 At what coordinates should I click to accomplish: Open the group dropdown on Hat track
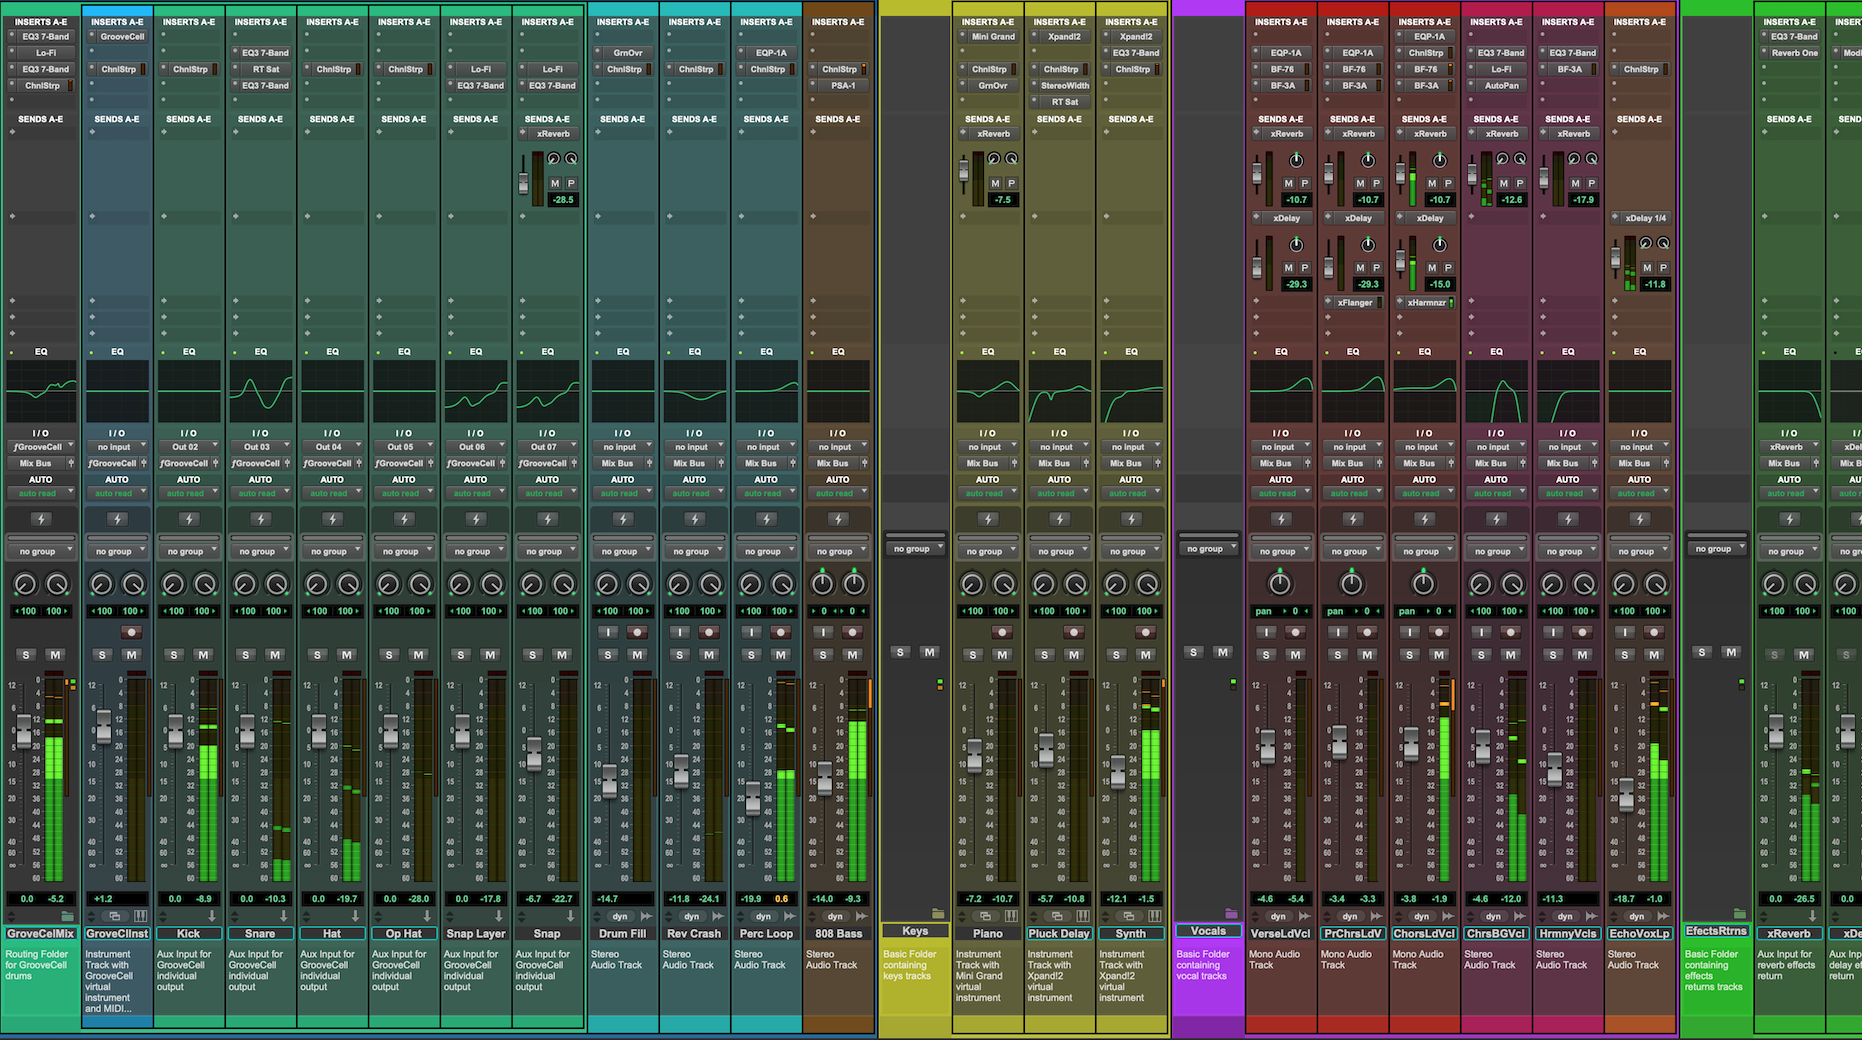pyautogui.click(x=332, y=551)
